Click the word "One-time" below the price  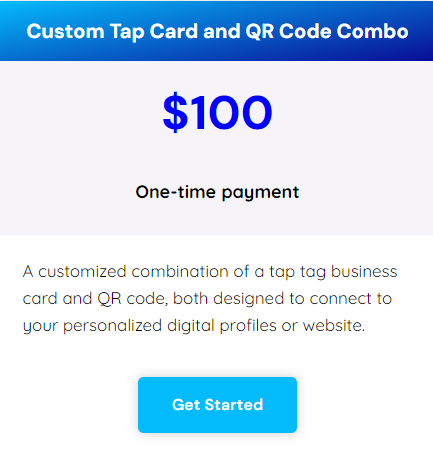pyautogui.click(x=175, y=192)
